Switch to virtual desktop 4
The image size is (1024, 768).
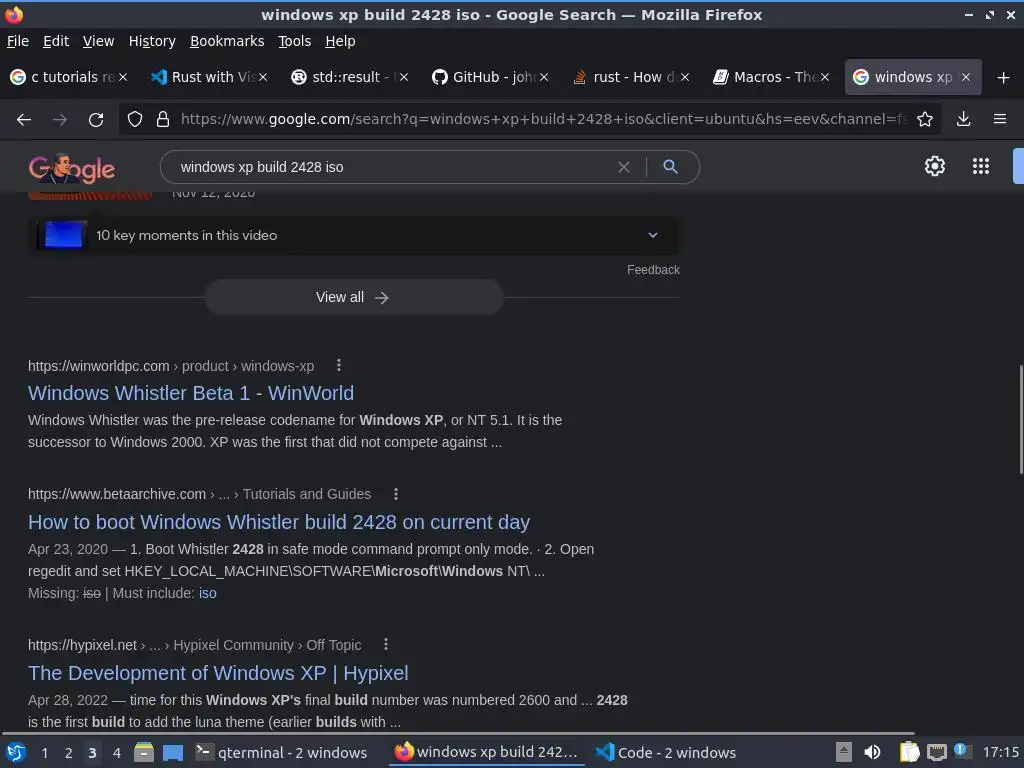(x=117, y=753)
